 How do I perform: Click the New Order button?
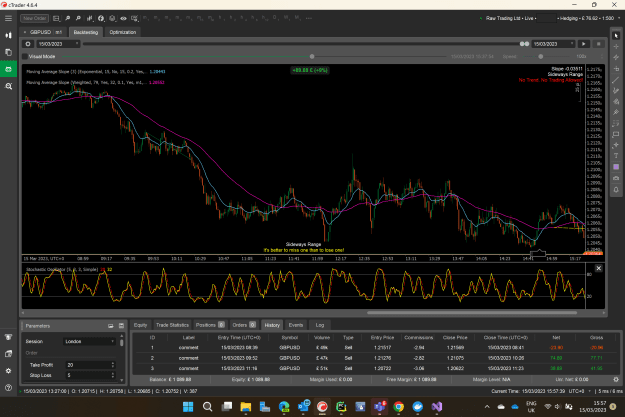pos(34,18)
